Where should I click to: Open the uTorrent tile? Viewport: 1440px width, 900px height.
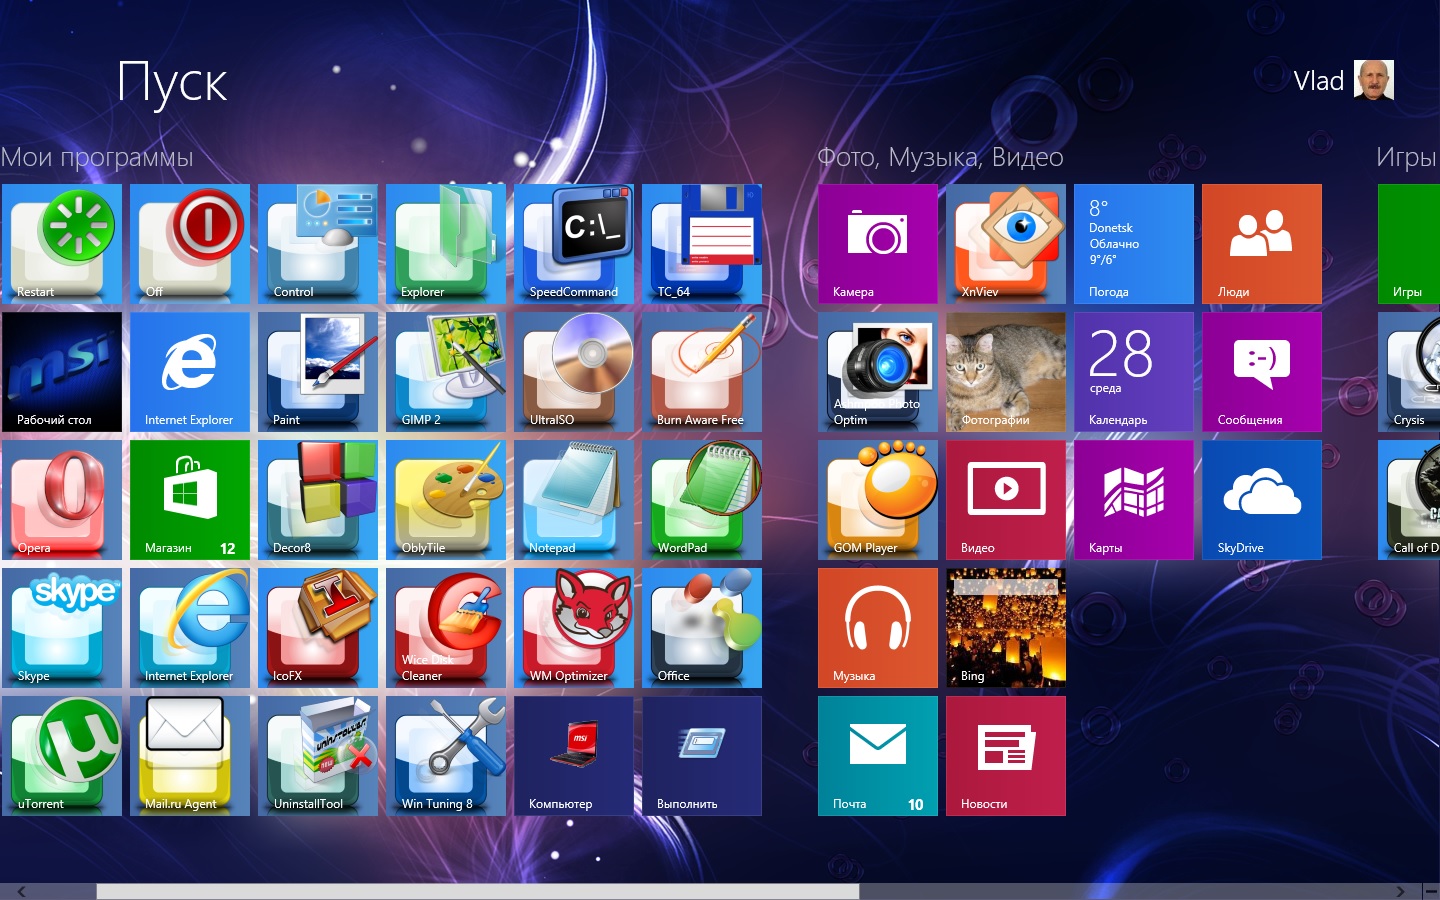62,756
